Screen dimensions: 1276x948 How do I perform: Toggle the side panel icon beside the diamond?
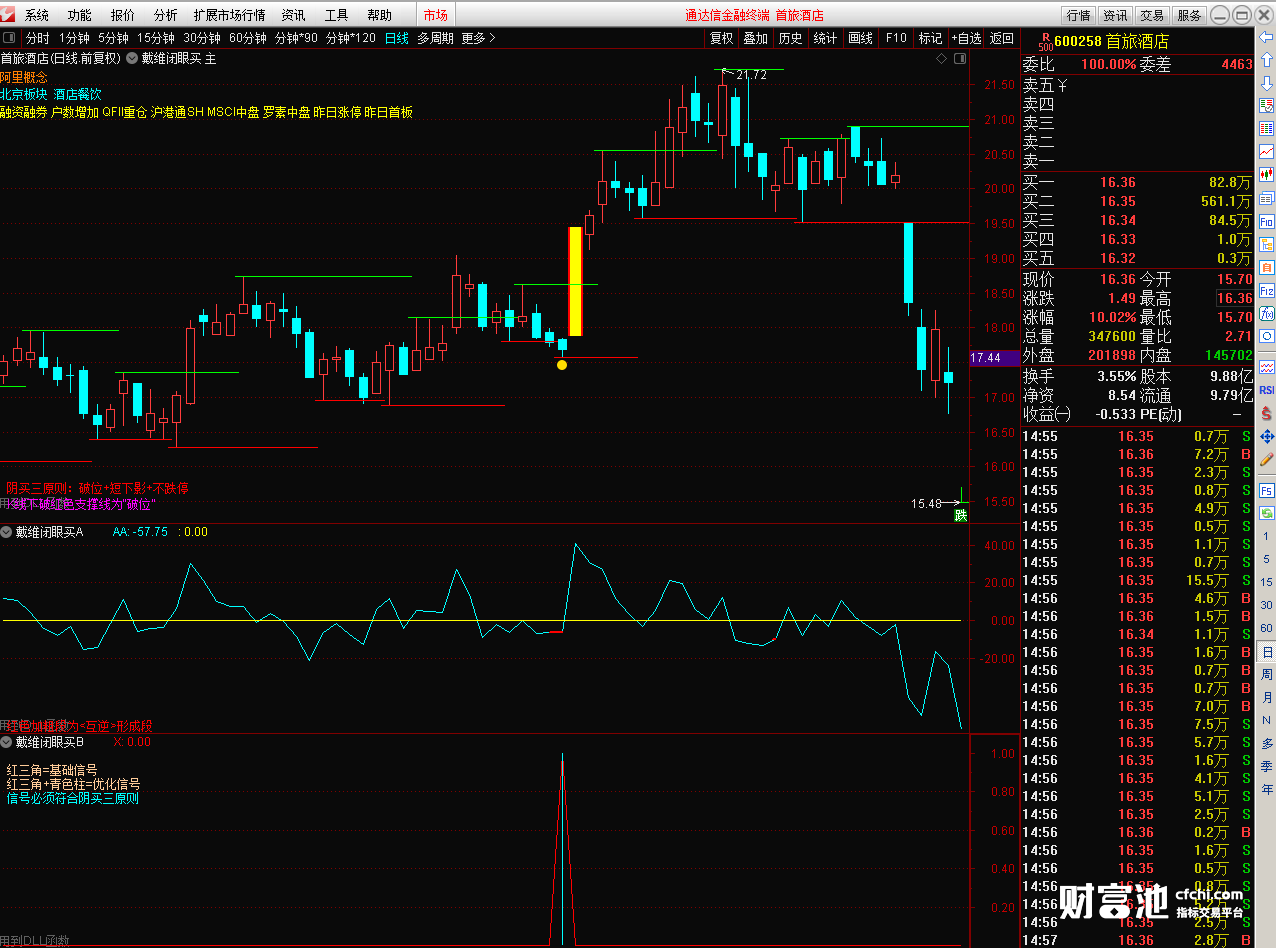coord(961,59)
